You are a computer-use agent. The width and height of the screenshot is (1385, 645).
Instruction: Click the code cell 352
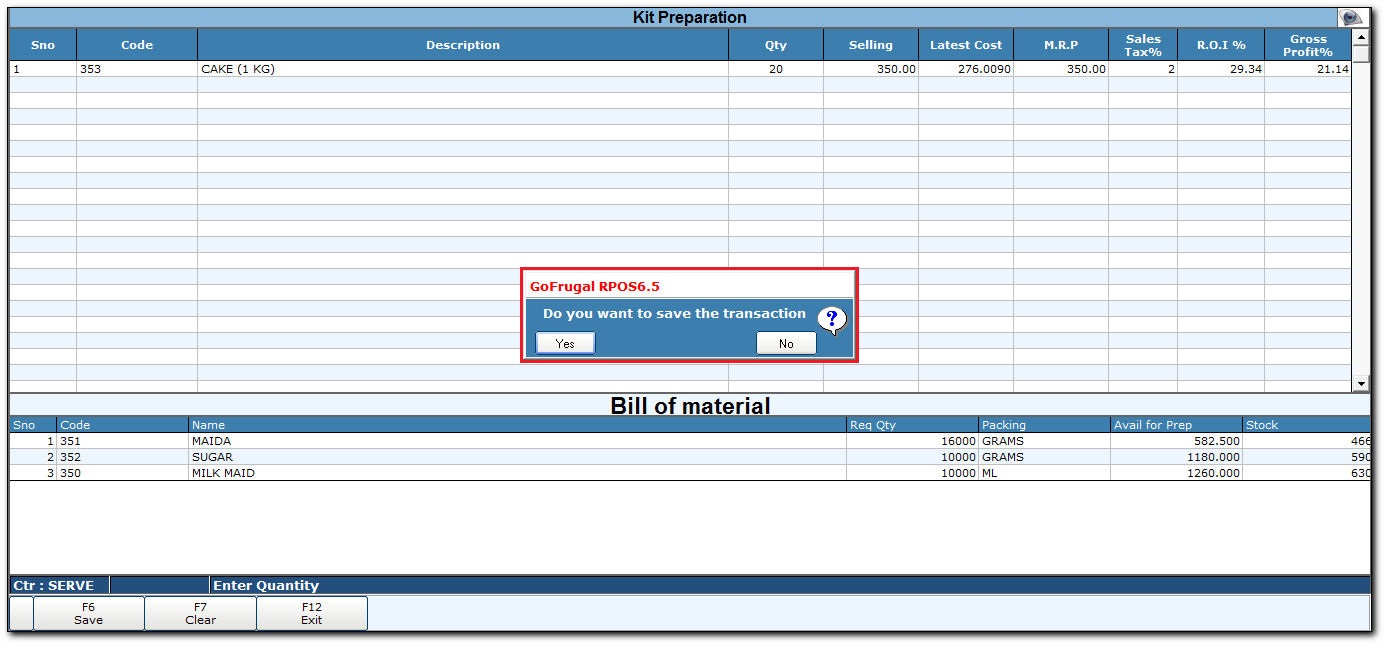pos(123,457)
